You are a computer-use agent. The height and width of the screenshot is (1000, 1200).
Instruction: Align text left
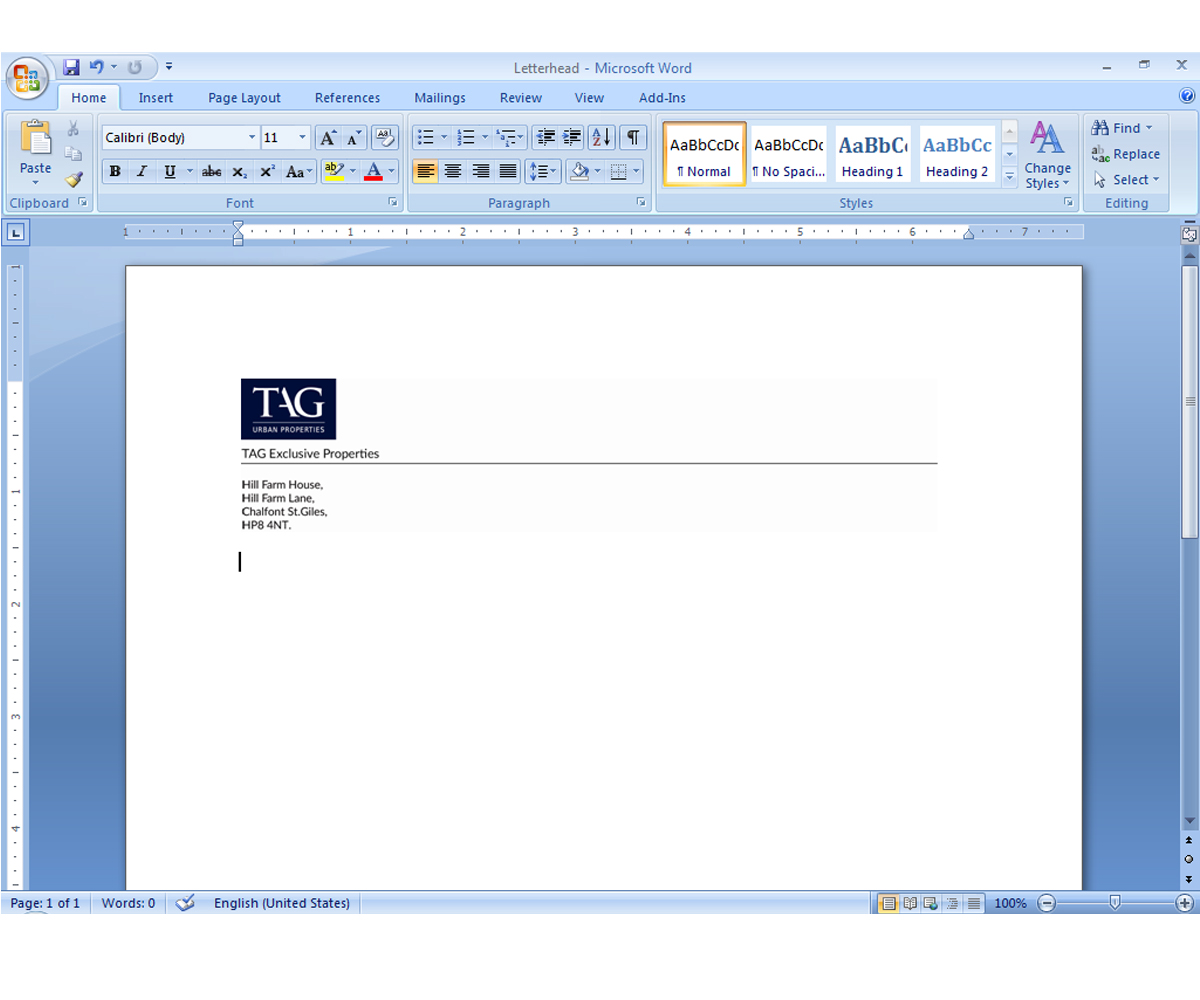point(425,172)
